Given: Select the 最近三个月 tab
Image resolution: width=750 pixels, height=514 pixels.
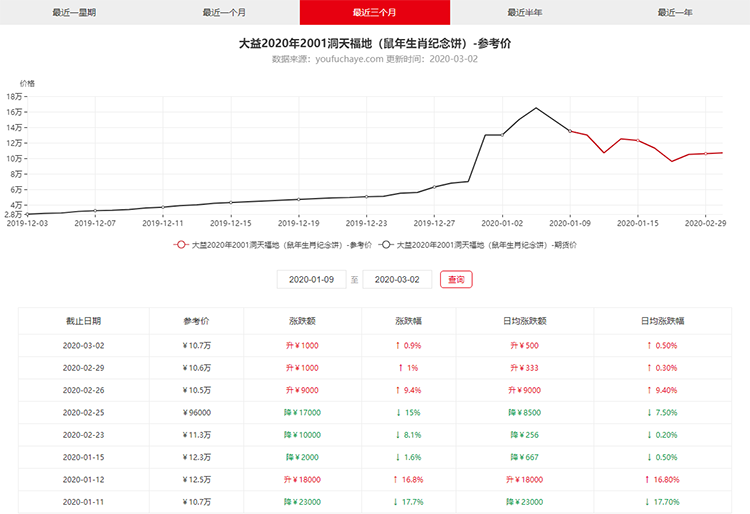Looking at the screenshot, I should tap(375, 12).
